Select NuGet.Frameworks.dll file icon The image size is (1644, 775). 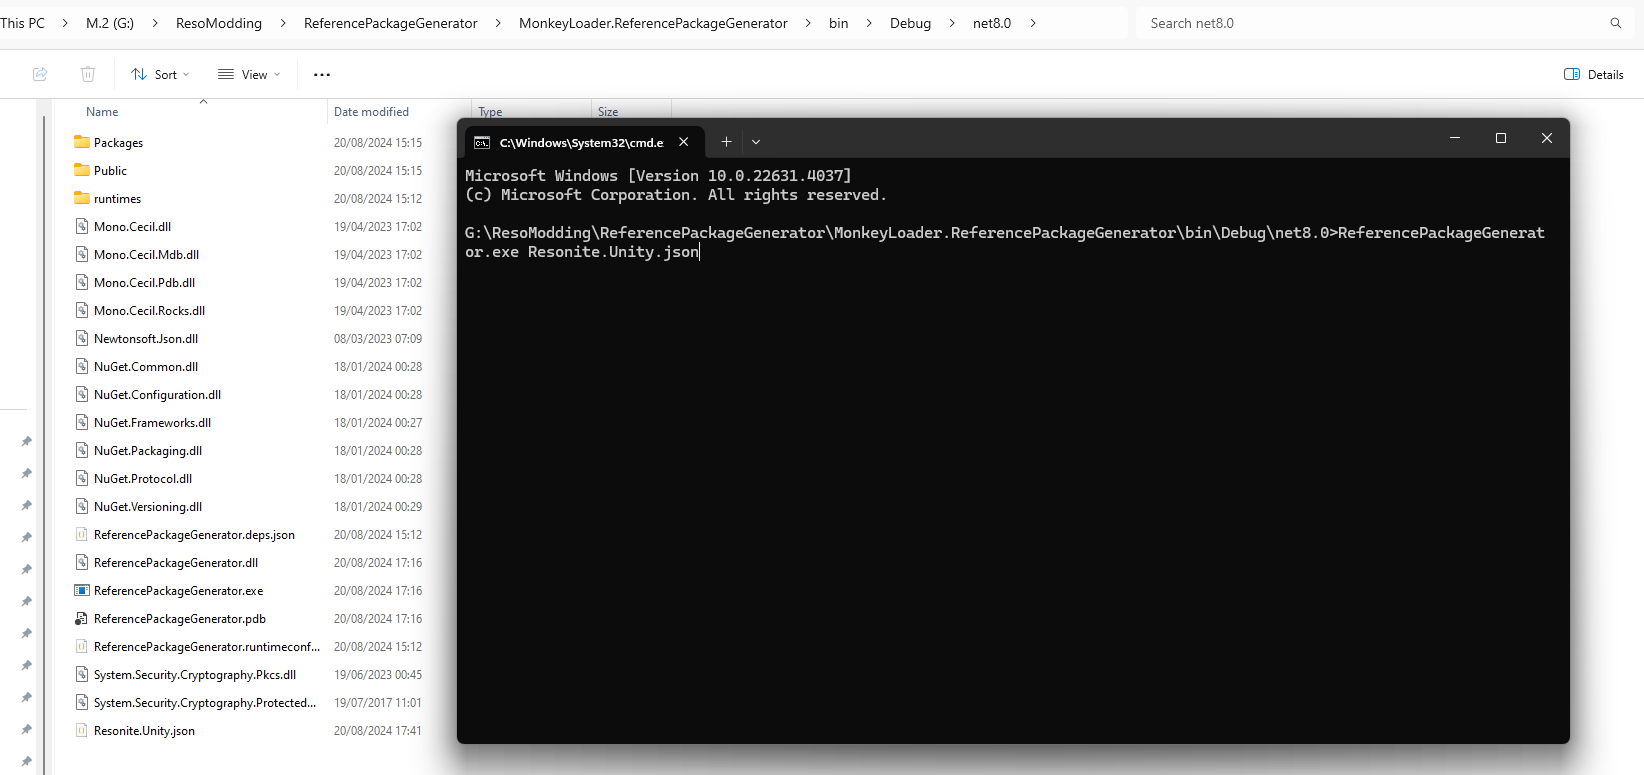tap(82, 422)
